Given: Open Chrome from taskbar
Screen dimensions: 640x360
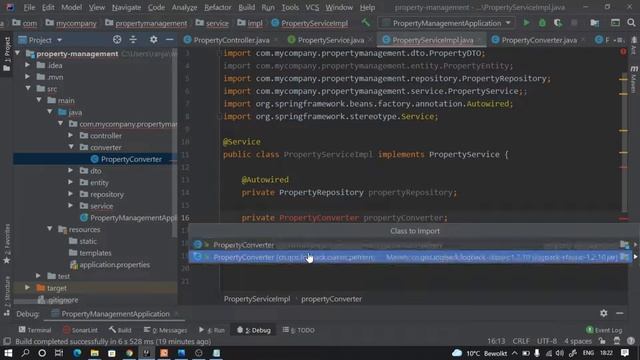Looking at the screenshot, I should pyautogui.click(x=129, y=353).
